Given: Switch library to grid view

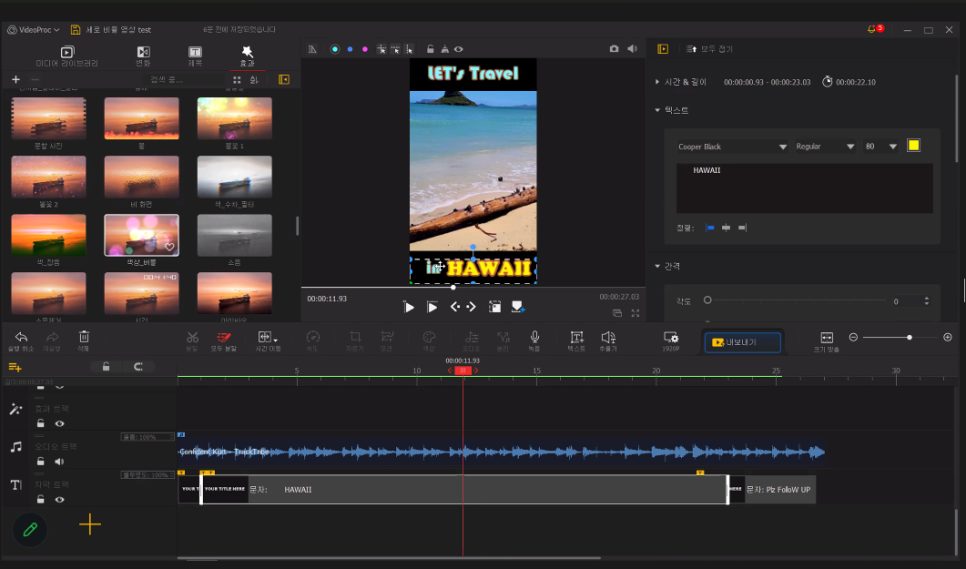Looking at the screenshot, I should pyautogui.click(x=237, y=80).
